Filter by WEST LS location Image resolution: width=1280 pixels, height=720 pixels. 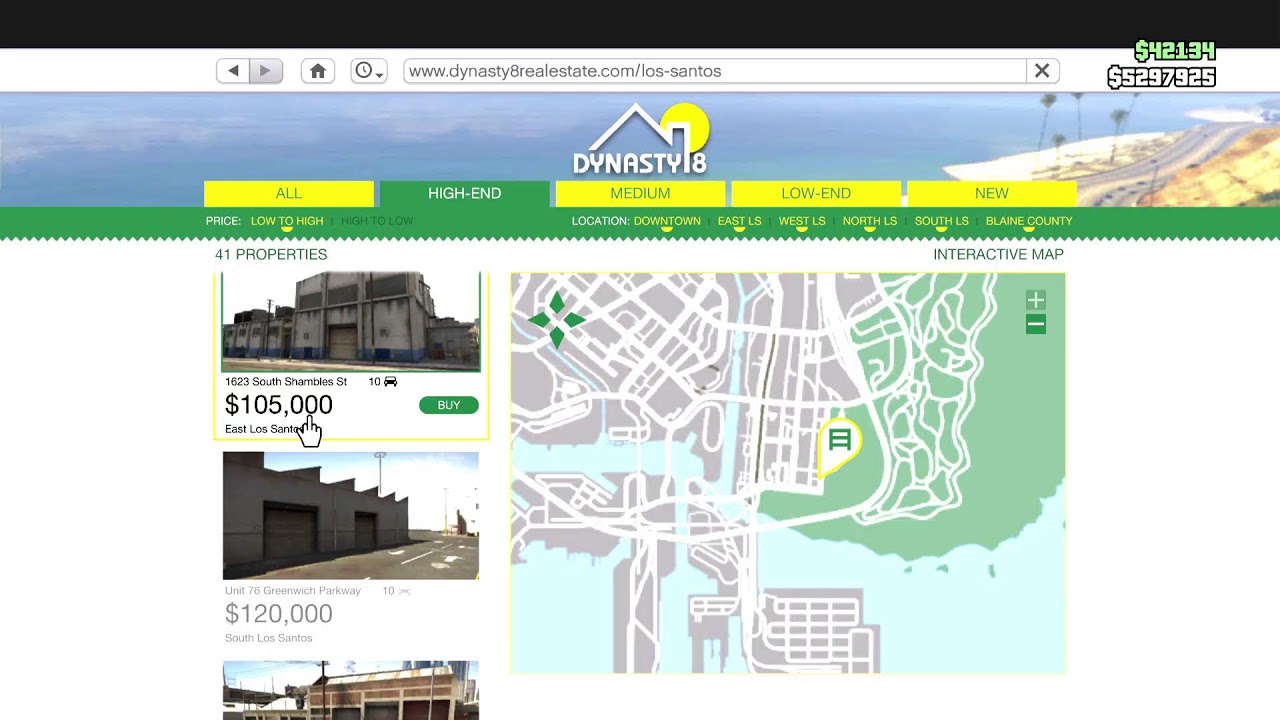[802, 221]
